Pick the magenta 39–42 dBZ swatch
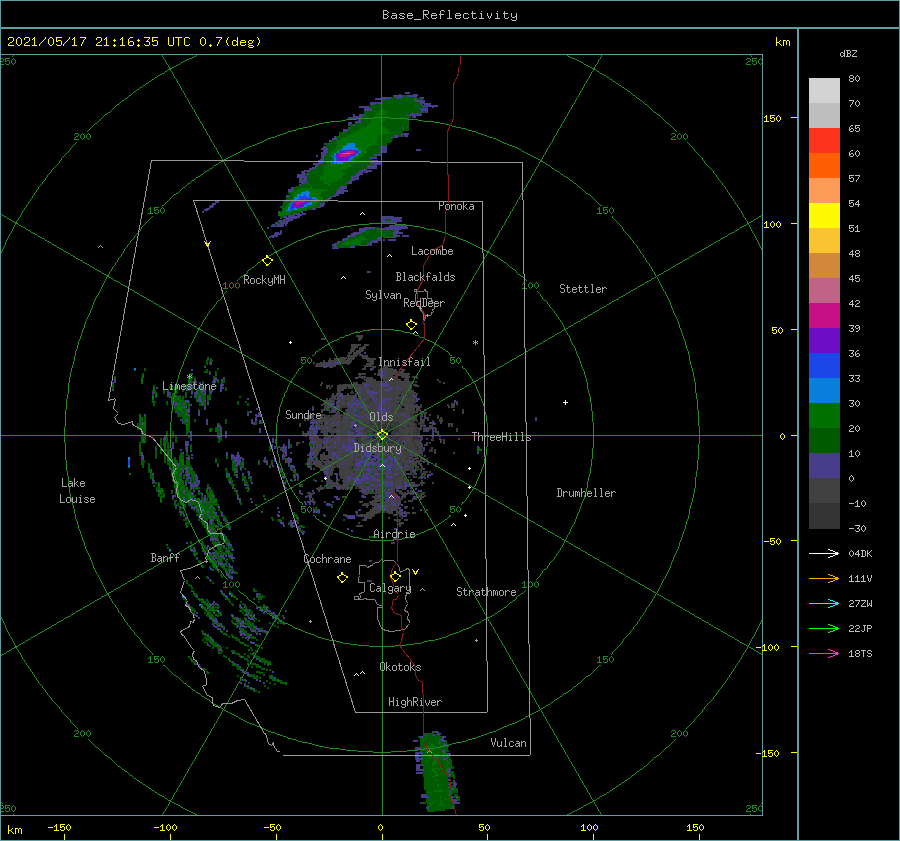The width and height of the screenshot is (900, 841). [824, 316]
